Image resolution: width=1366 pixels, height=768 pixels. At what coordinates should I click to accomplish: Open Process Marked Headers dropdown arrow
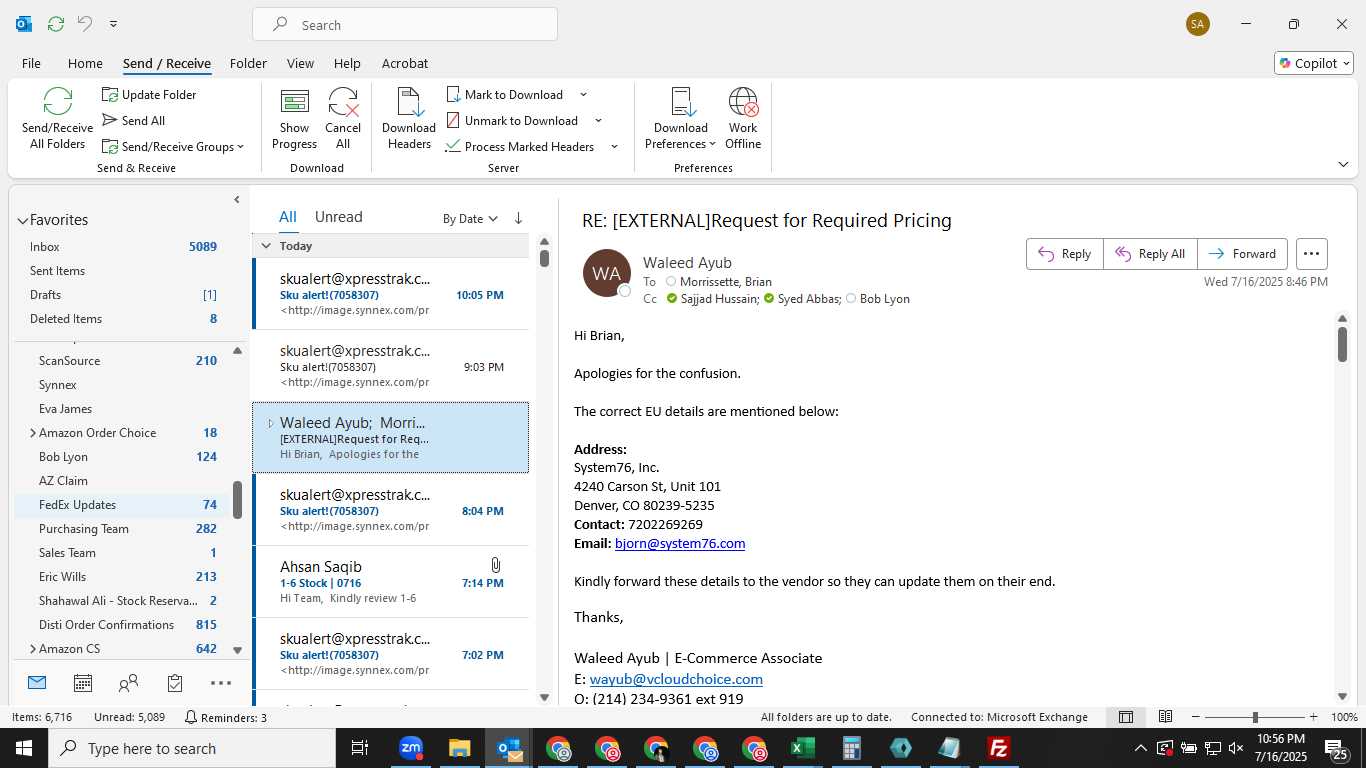tap(614, 147)
